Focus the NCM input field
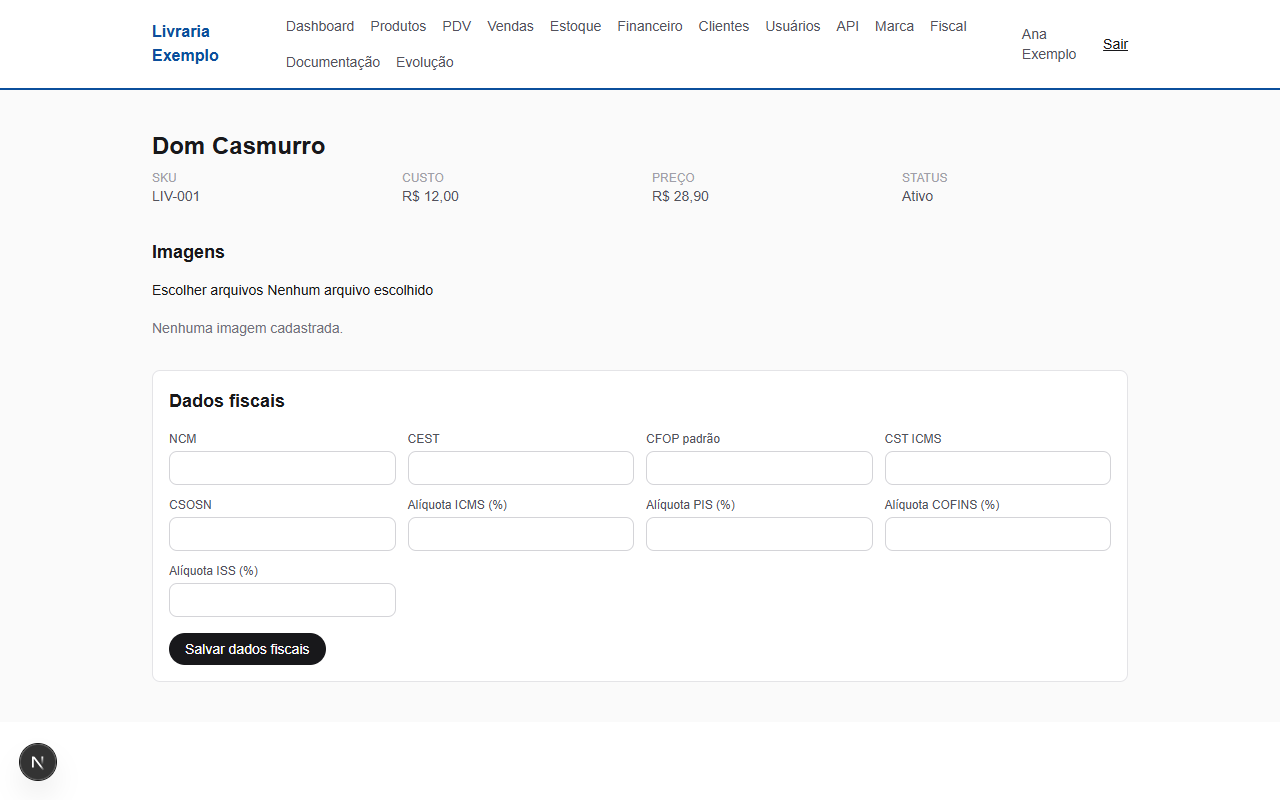 pyautogui.click(x=282, y=468)
